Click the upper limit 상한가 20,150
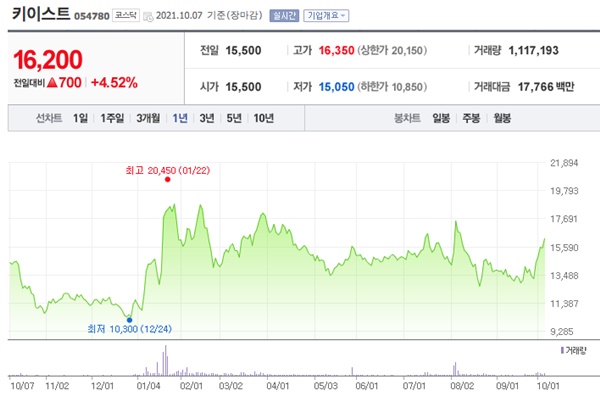600x401 pixels. [392, 51]
